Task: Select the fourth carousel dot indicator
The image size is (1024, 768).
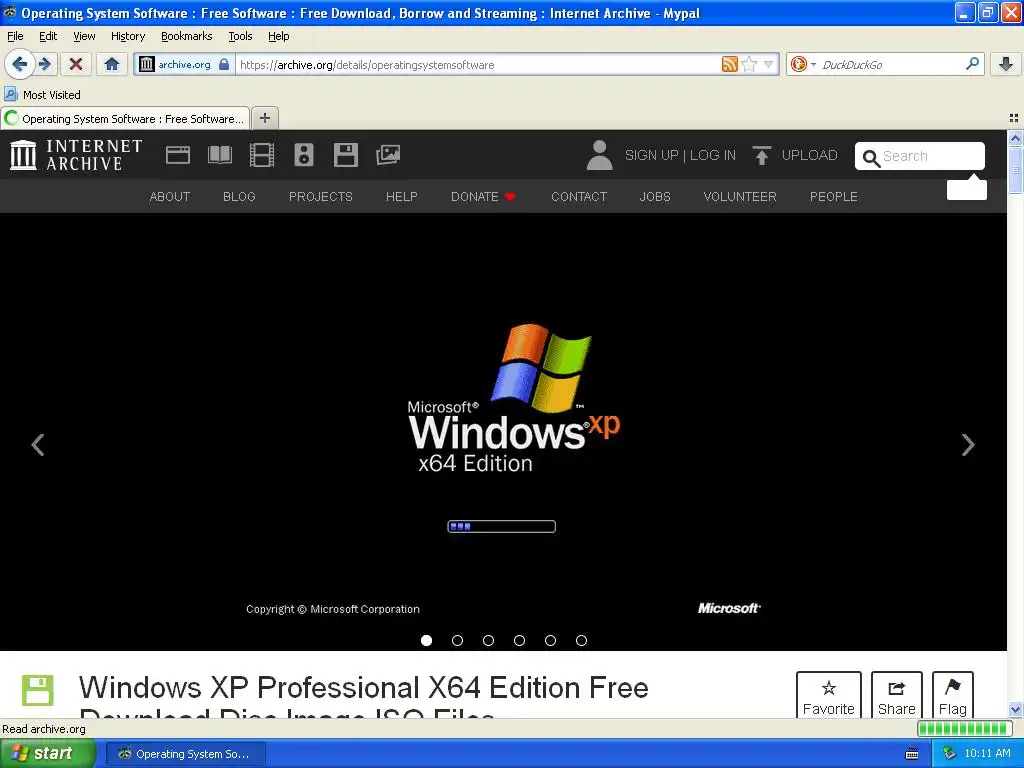Action: 519,640
